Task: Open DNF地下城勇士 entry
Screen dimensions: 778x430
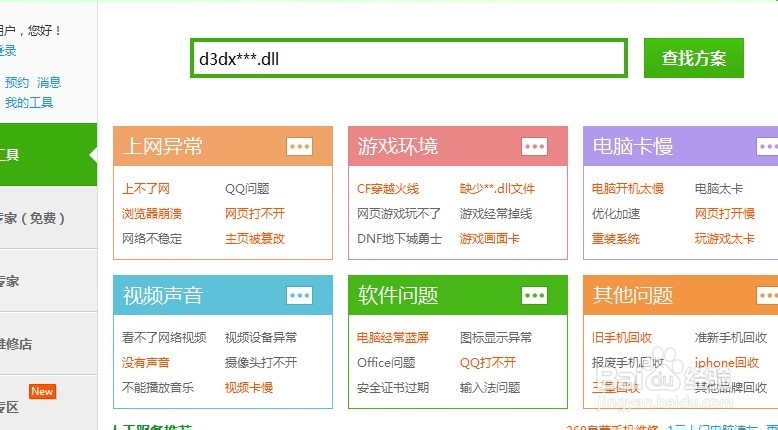Action: tap(399, 239)
